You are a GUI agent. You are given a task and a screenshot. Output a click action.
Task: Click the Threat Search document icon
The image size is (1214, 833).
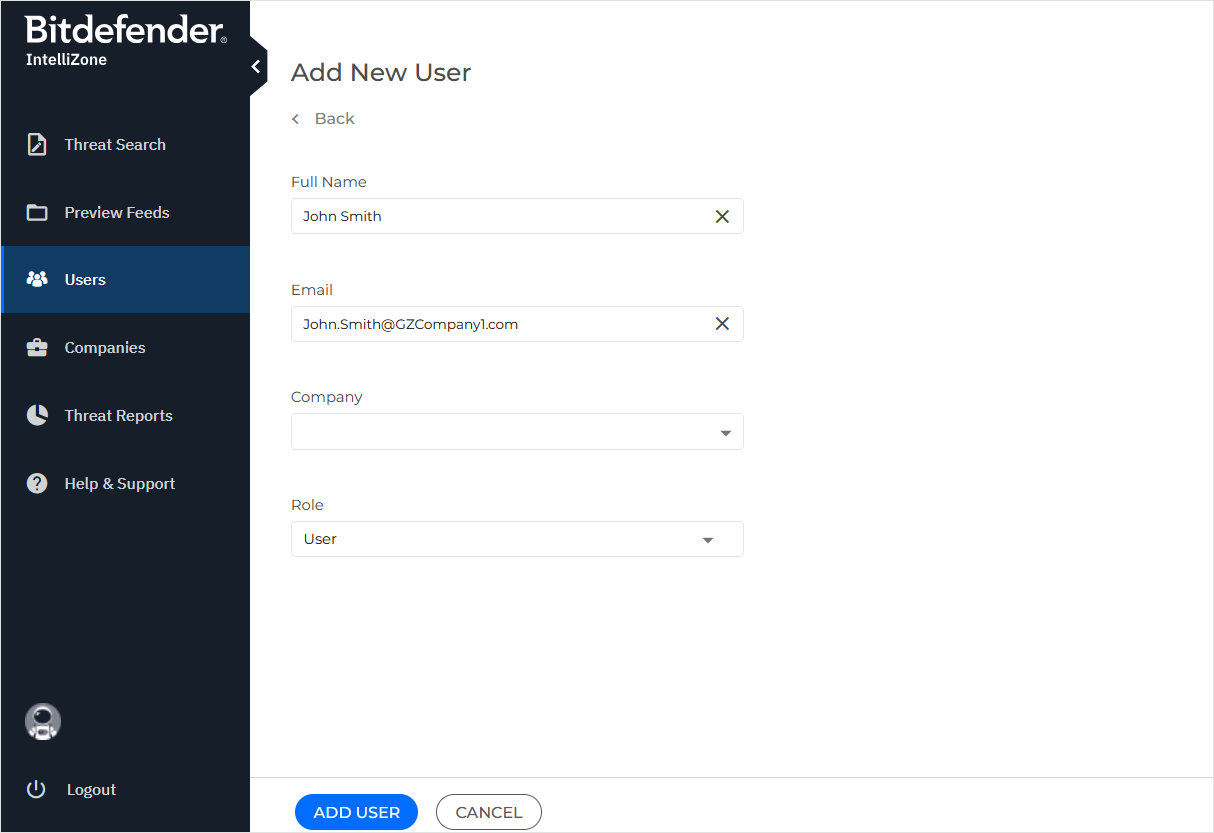point(37,145)
